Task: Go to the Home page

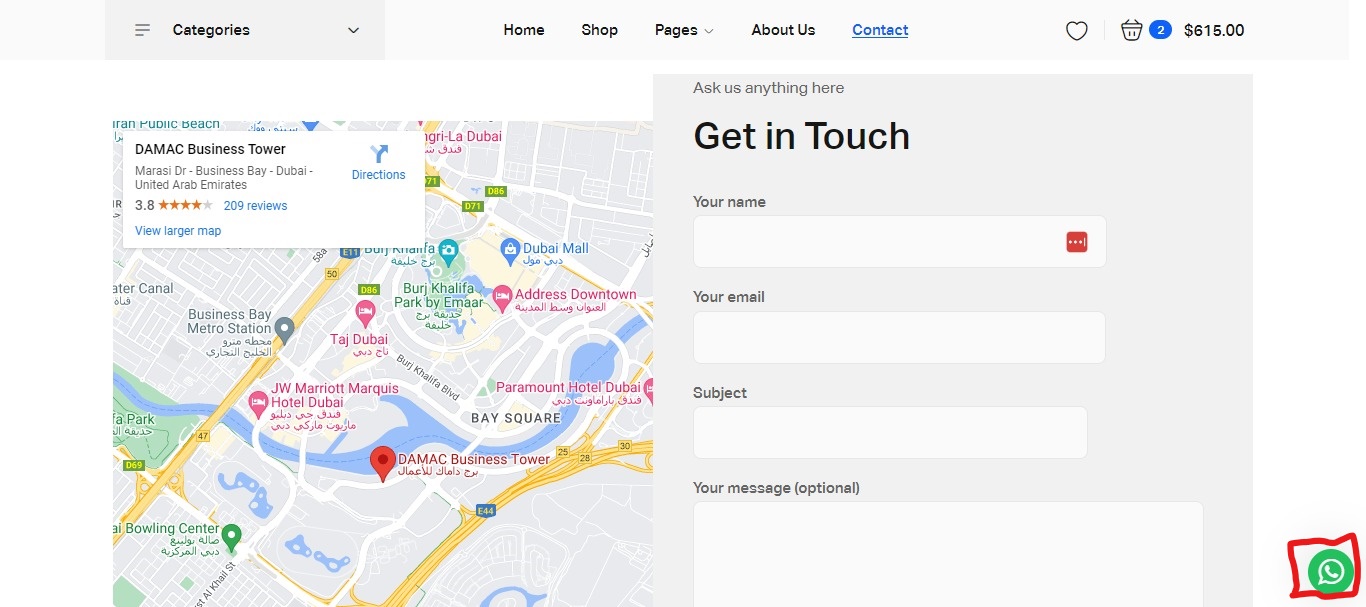Action: point(524,30)
